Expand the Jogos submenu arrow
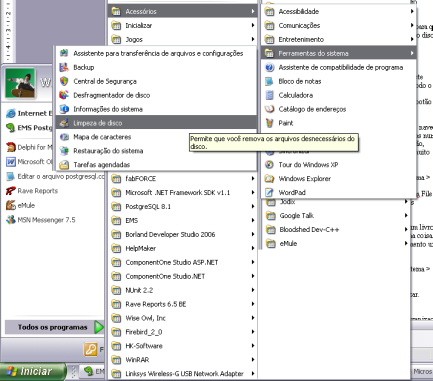The image size is (433, 381). click(x=253, y=39)
